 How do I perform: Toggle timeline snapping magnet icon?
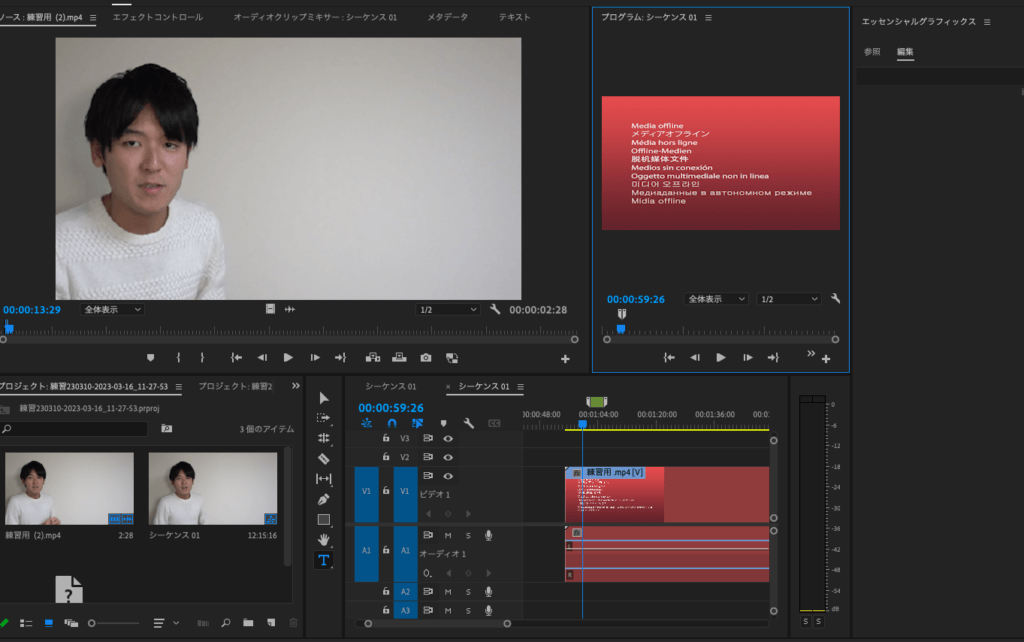click(392, 423)
